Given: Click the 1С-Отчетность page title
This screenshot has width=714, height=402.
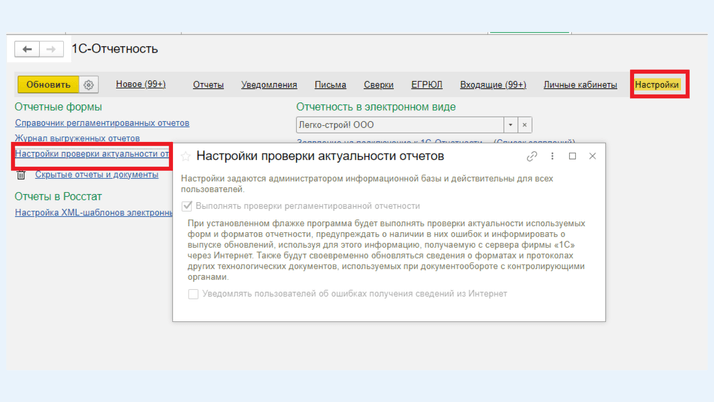Looking at the screenshot, I should (x=115, y=49).
